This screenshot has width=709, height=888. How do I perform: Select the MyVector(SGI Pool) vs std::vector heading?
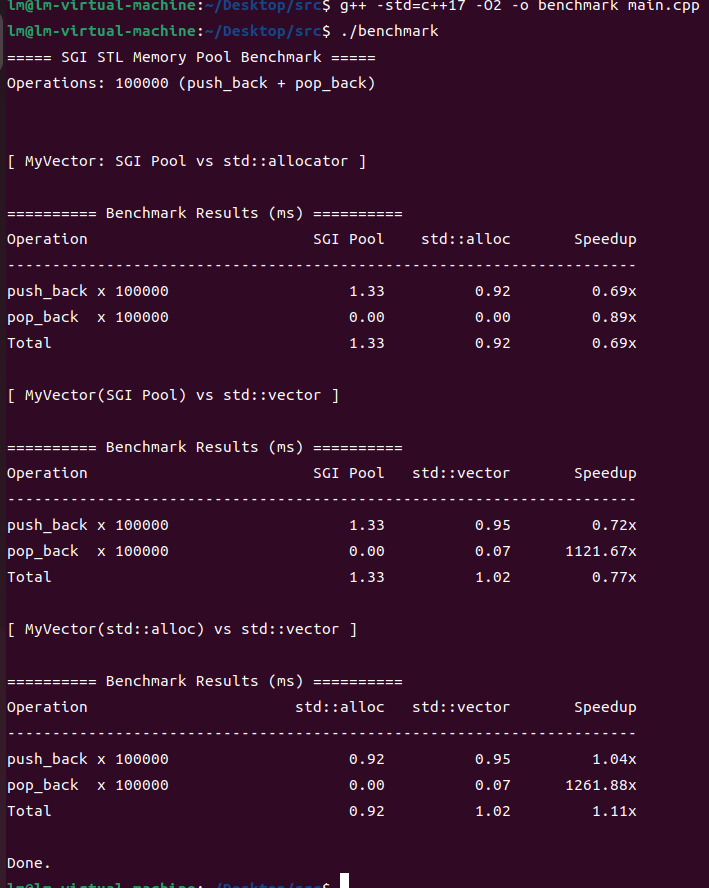pos(173,395)
